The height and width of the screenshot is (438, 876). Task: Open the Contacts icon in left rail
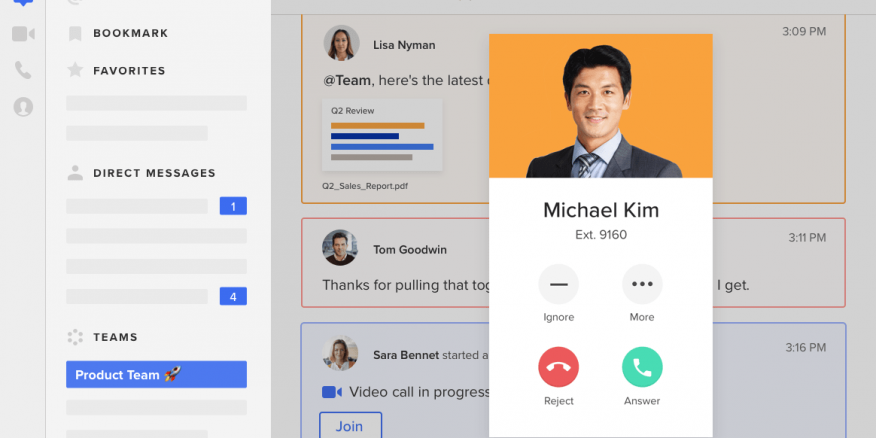click(23, 106)
